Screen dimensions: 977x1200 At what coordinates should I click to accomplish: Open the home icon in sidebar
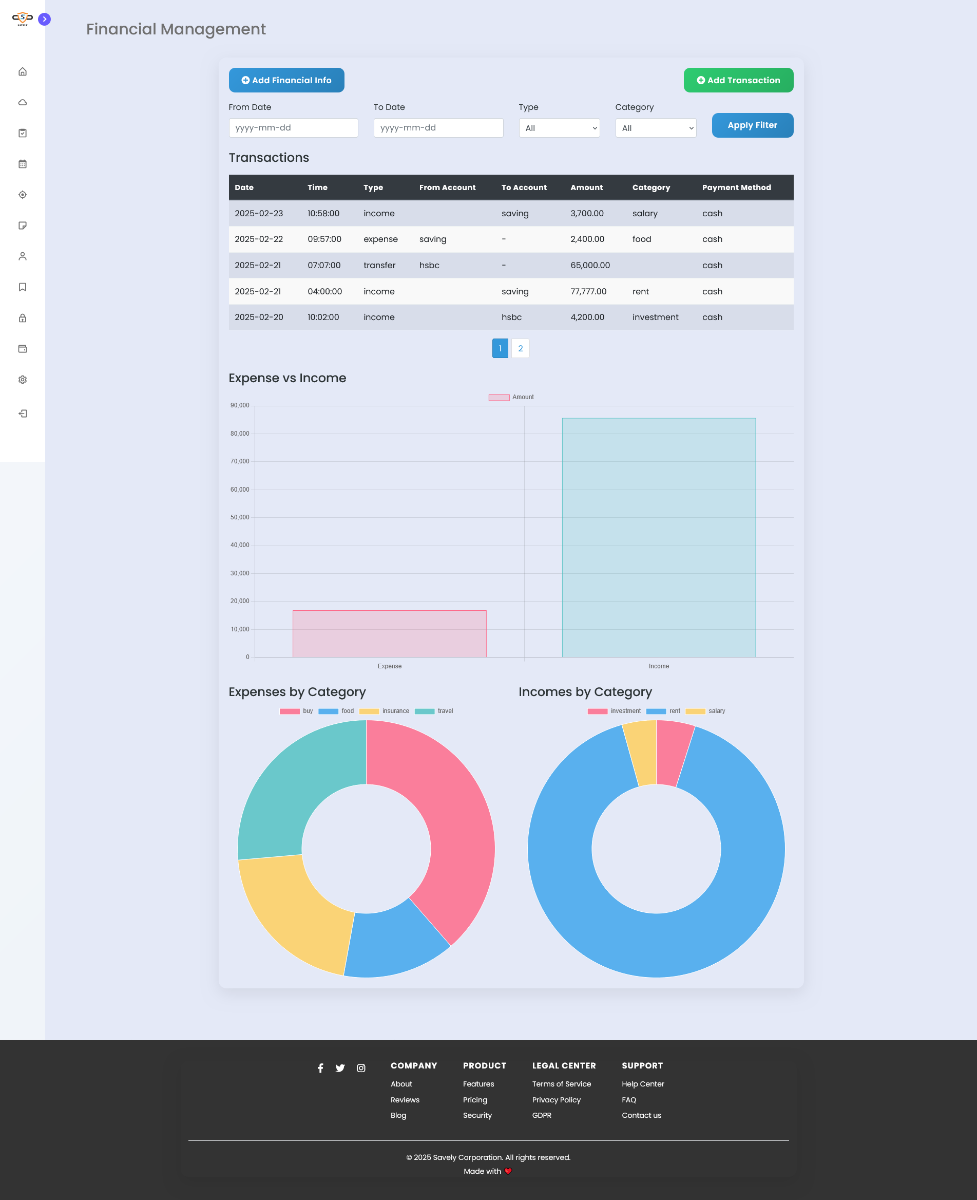click(22, 71)
